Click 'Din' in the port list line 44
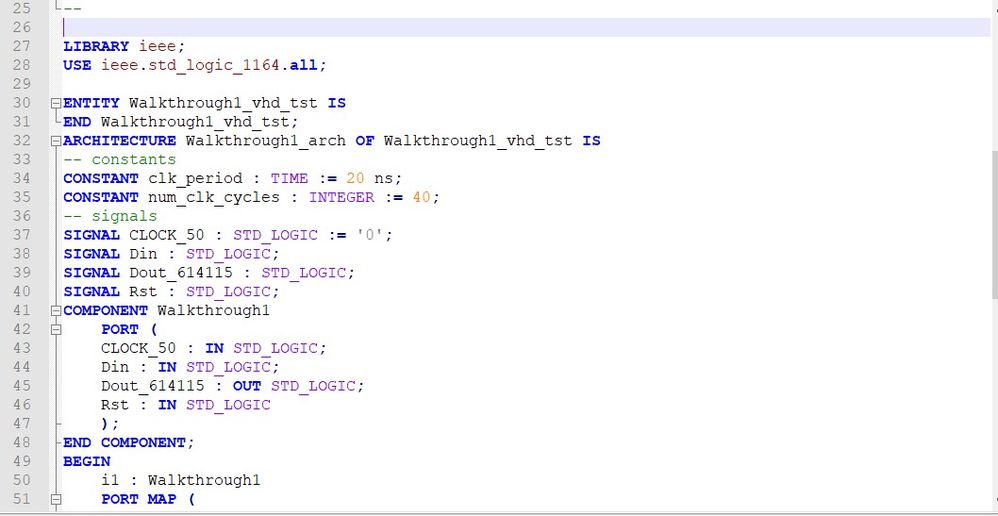The image size is (998, 516). tap(115, 368)
